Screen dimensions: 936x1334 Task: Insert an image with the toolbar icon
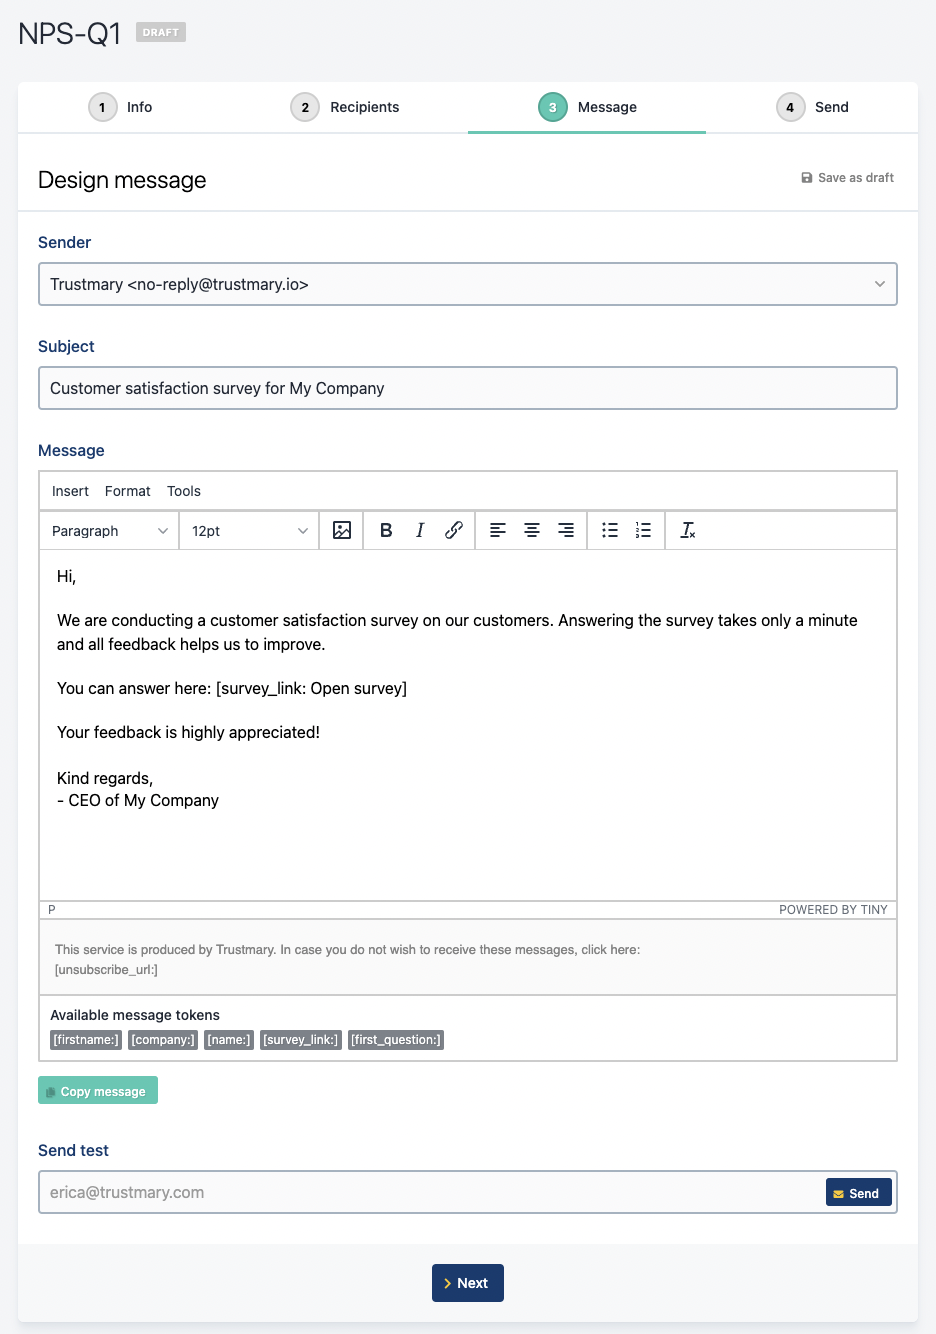coord(342,530)
